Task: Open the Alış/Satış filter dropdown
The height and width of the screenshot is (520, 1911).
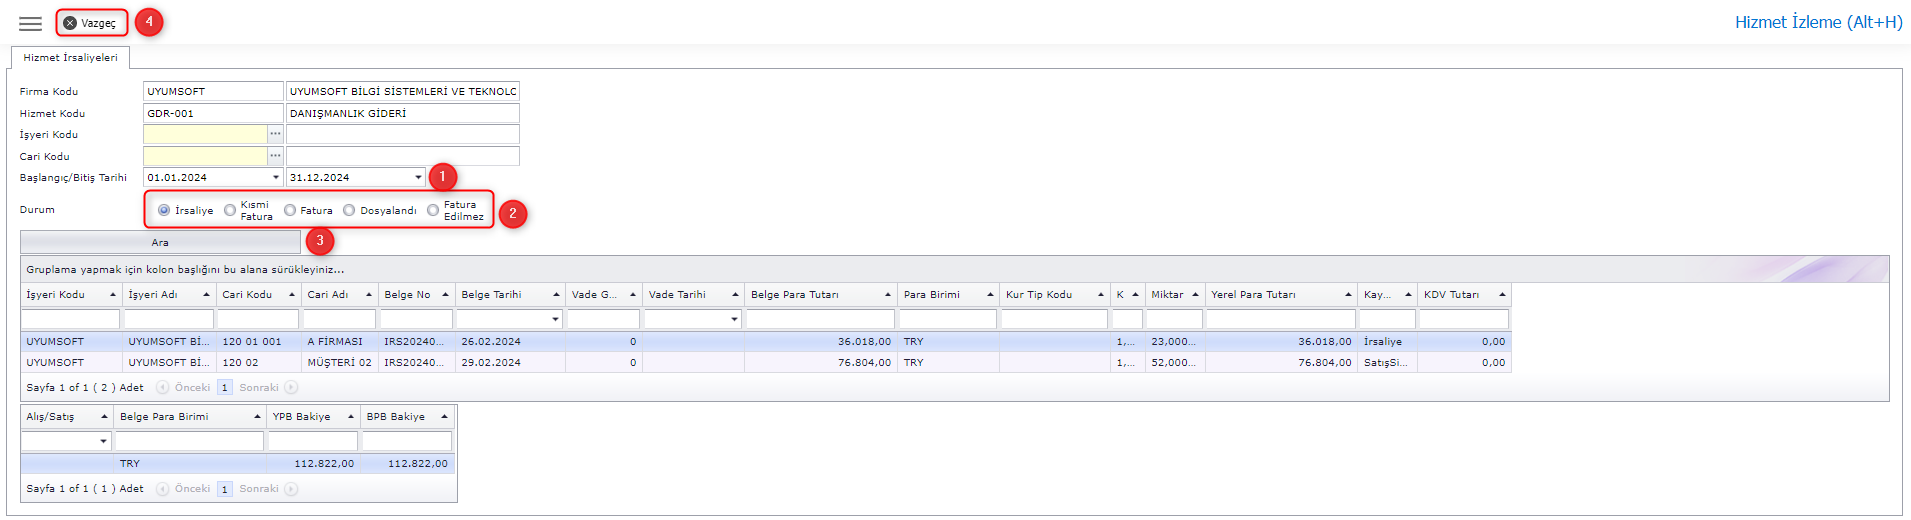Action: (103, 441)
